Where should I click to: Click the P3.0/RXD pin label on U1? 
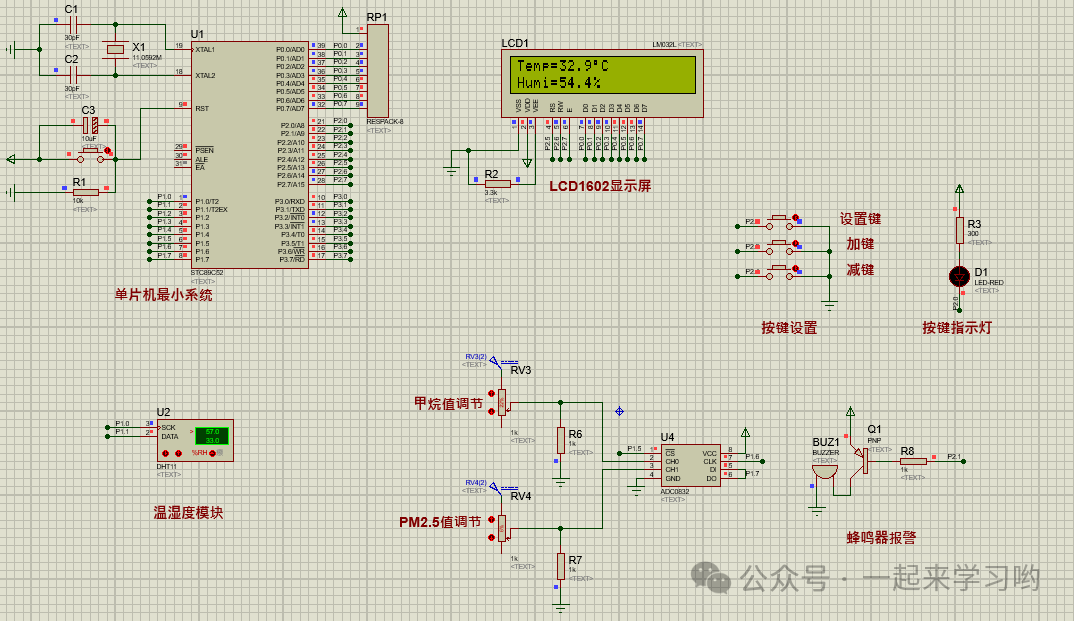coord(290,202)
